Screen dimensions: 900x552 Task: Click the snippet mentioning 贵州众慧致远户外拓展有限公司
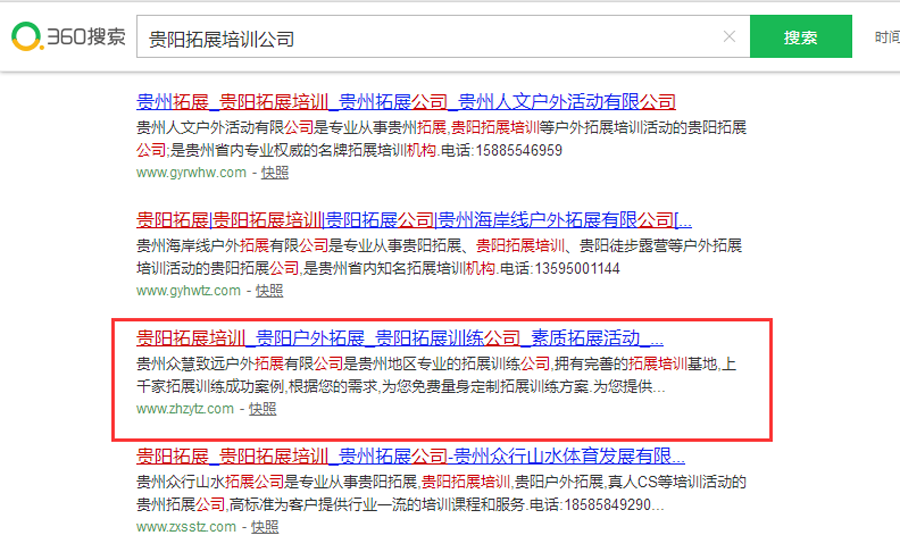pyautogui.click(x=436, y=375)
